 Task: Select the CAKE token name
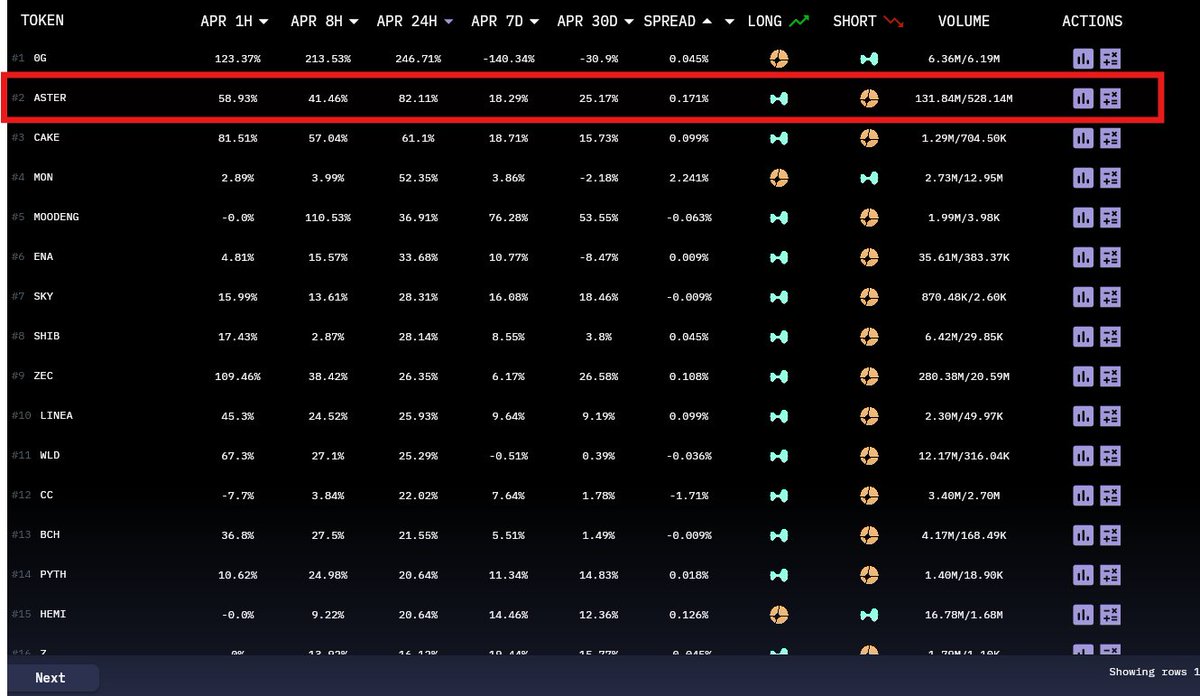coord(46,138)
